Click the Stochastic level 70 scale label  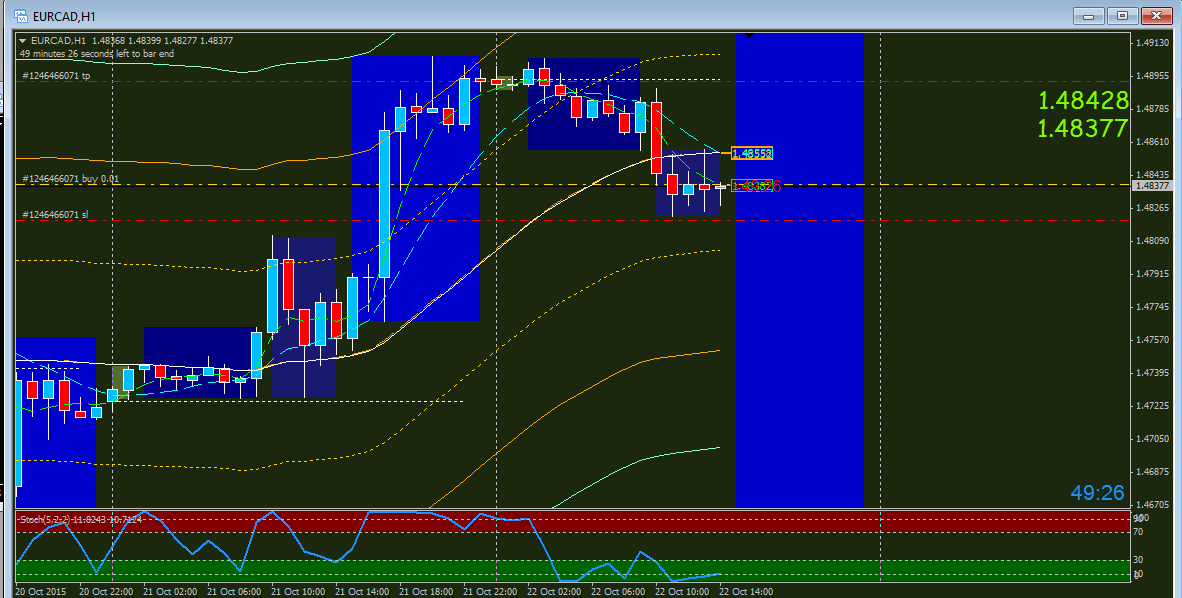coord(1138,532)
